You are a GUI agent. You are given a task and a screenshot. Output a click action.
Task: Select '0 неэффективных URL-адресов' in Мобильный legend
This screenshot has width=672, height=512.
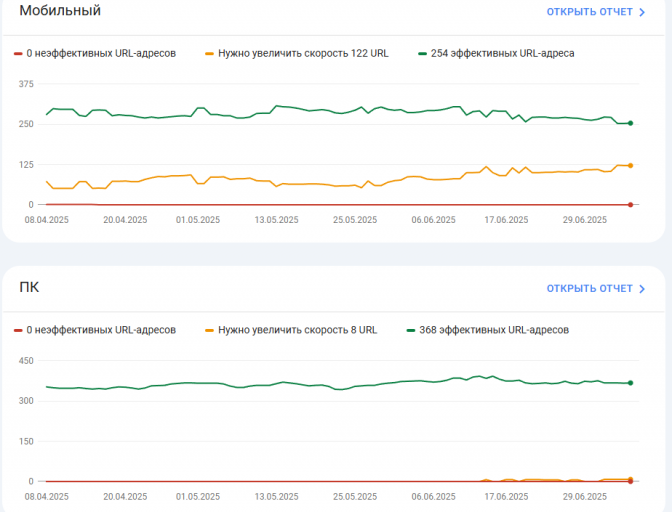[x=101, y=54]
